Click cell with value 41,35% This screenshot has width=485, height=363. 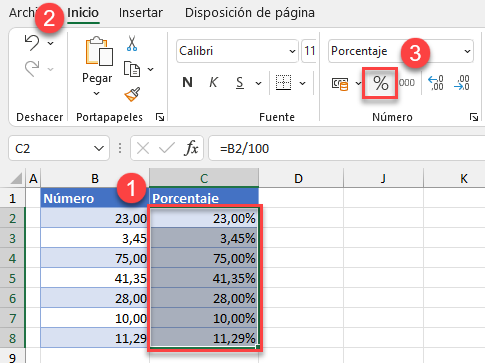[204, 278]
